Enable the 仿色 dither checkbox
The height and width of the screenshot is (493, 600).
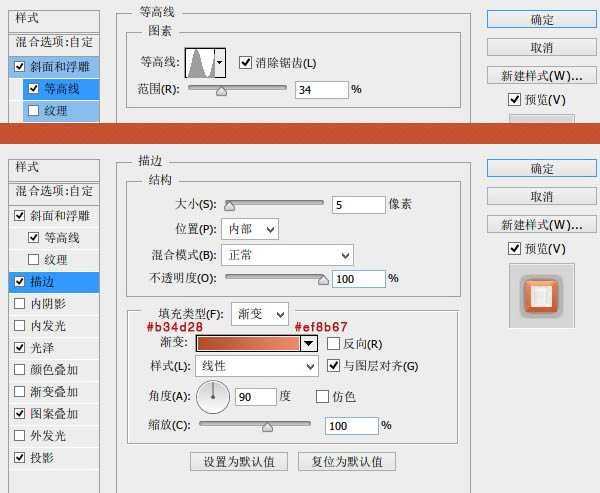322,396
